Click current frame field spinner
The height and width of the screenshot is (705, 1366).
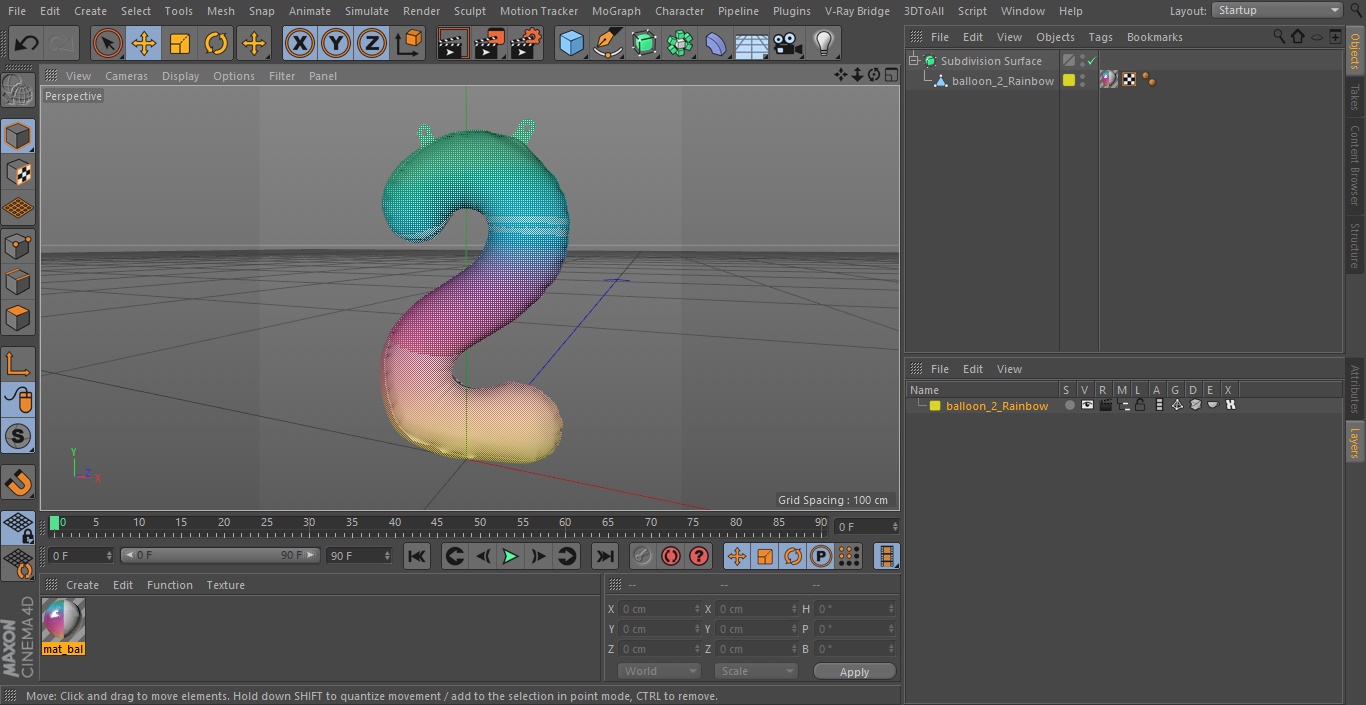tap(894, 526)
